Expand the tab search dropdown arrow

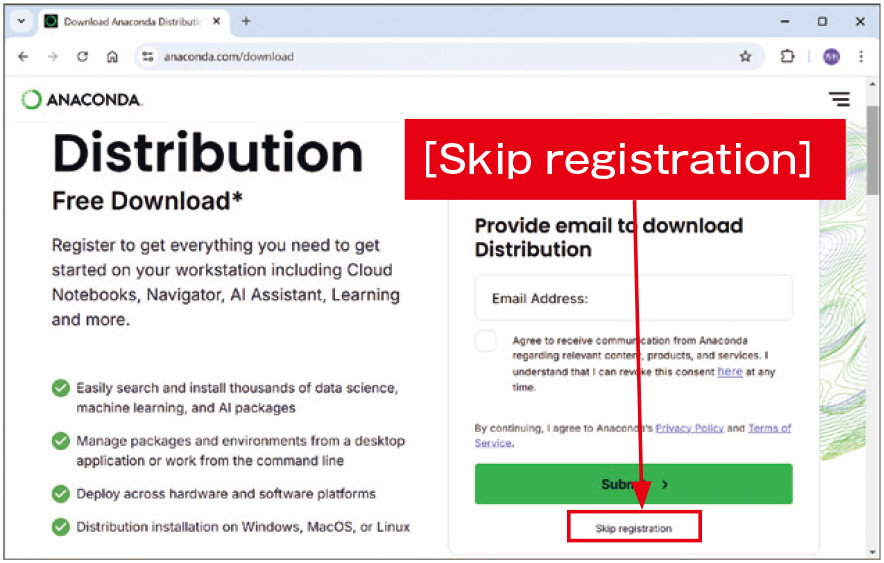[x=21, y=21]
